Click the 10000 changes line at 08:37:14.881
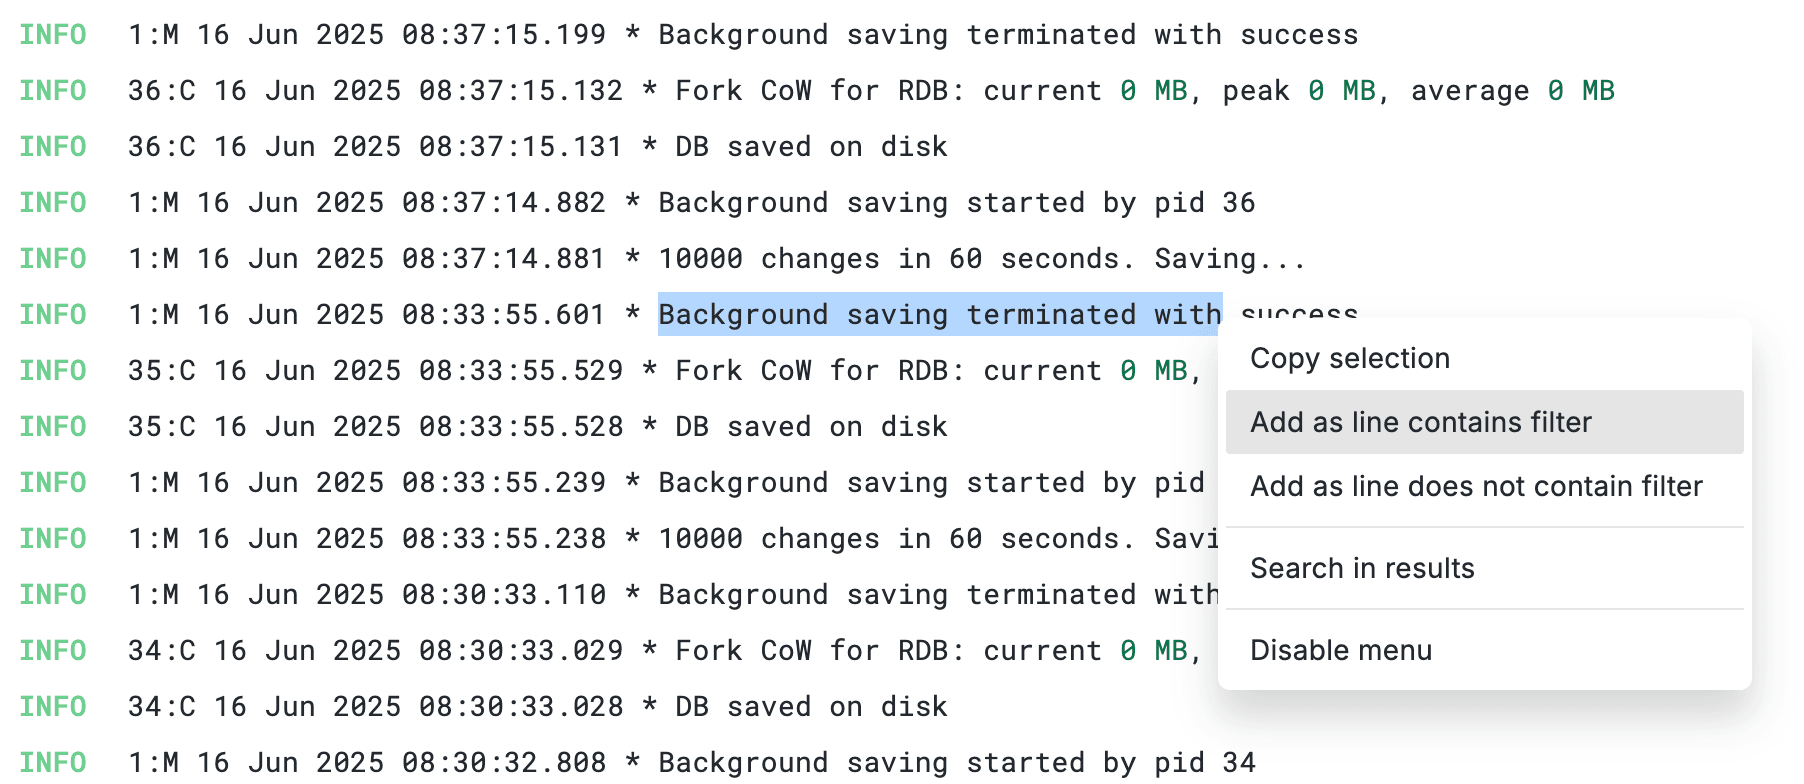This screenshot has height=784, width=1804. coord(980,259)
